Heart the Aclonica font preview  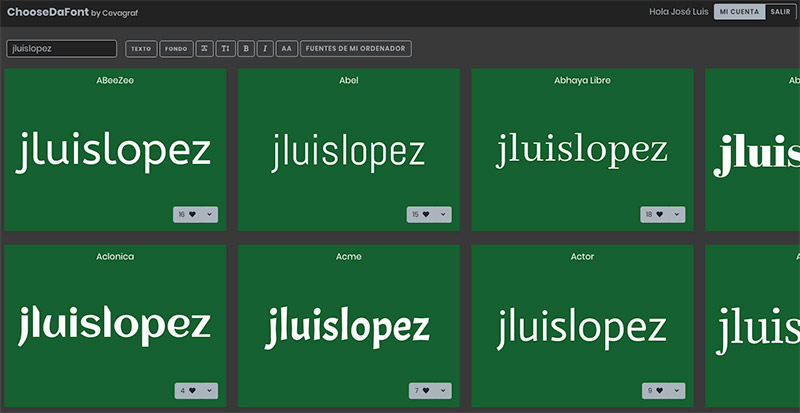192,391
